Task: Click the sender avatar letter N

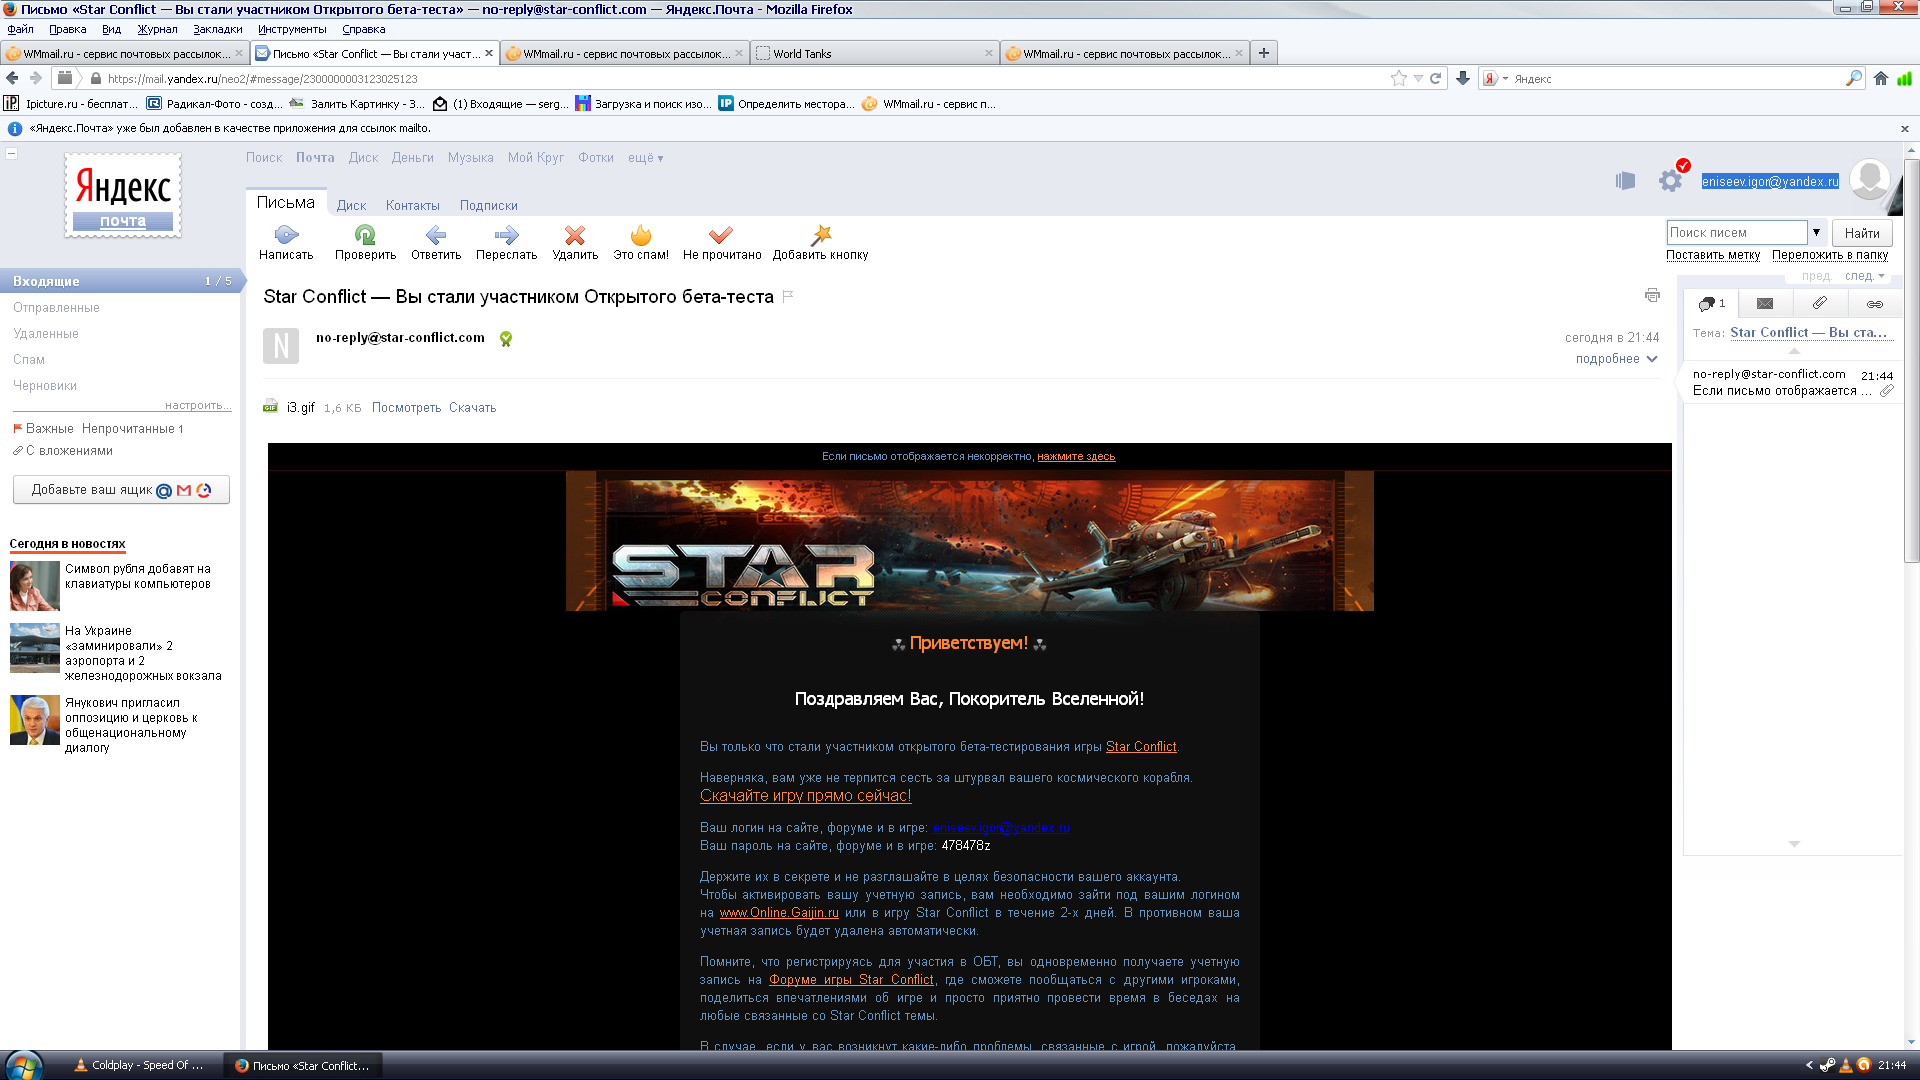Action: point(281,346)
